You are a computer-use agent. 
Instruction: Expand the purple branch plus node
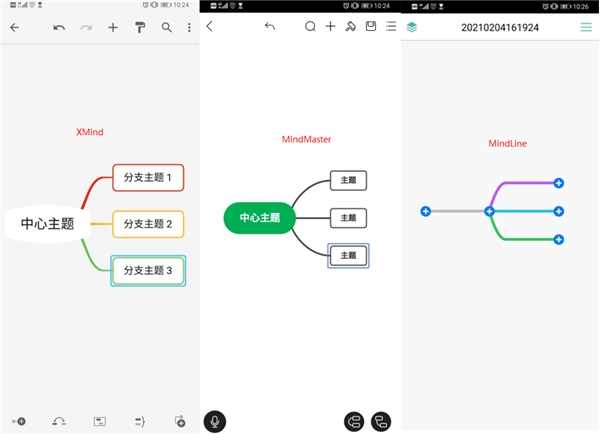(559, 183)
